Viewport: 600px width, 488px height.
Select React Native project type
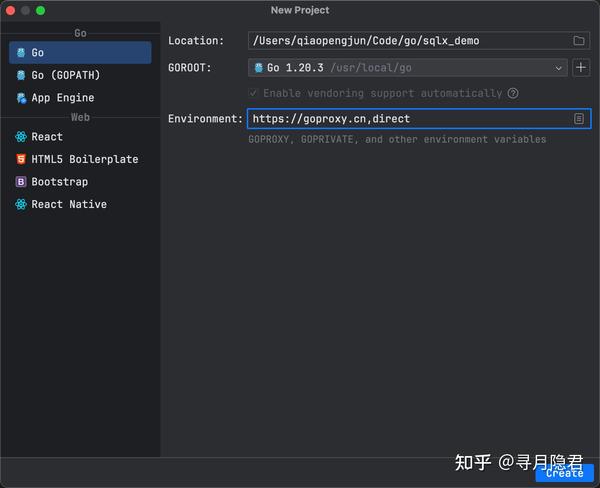tap(69, 204)
